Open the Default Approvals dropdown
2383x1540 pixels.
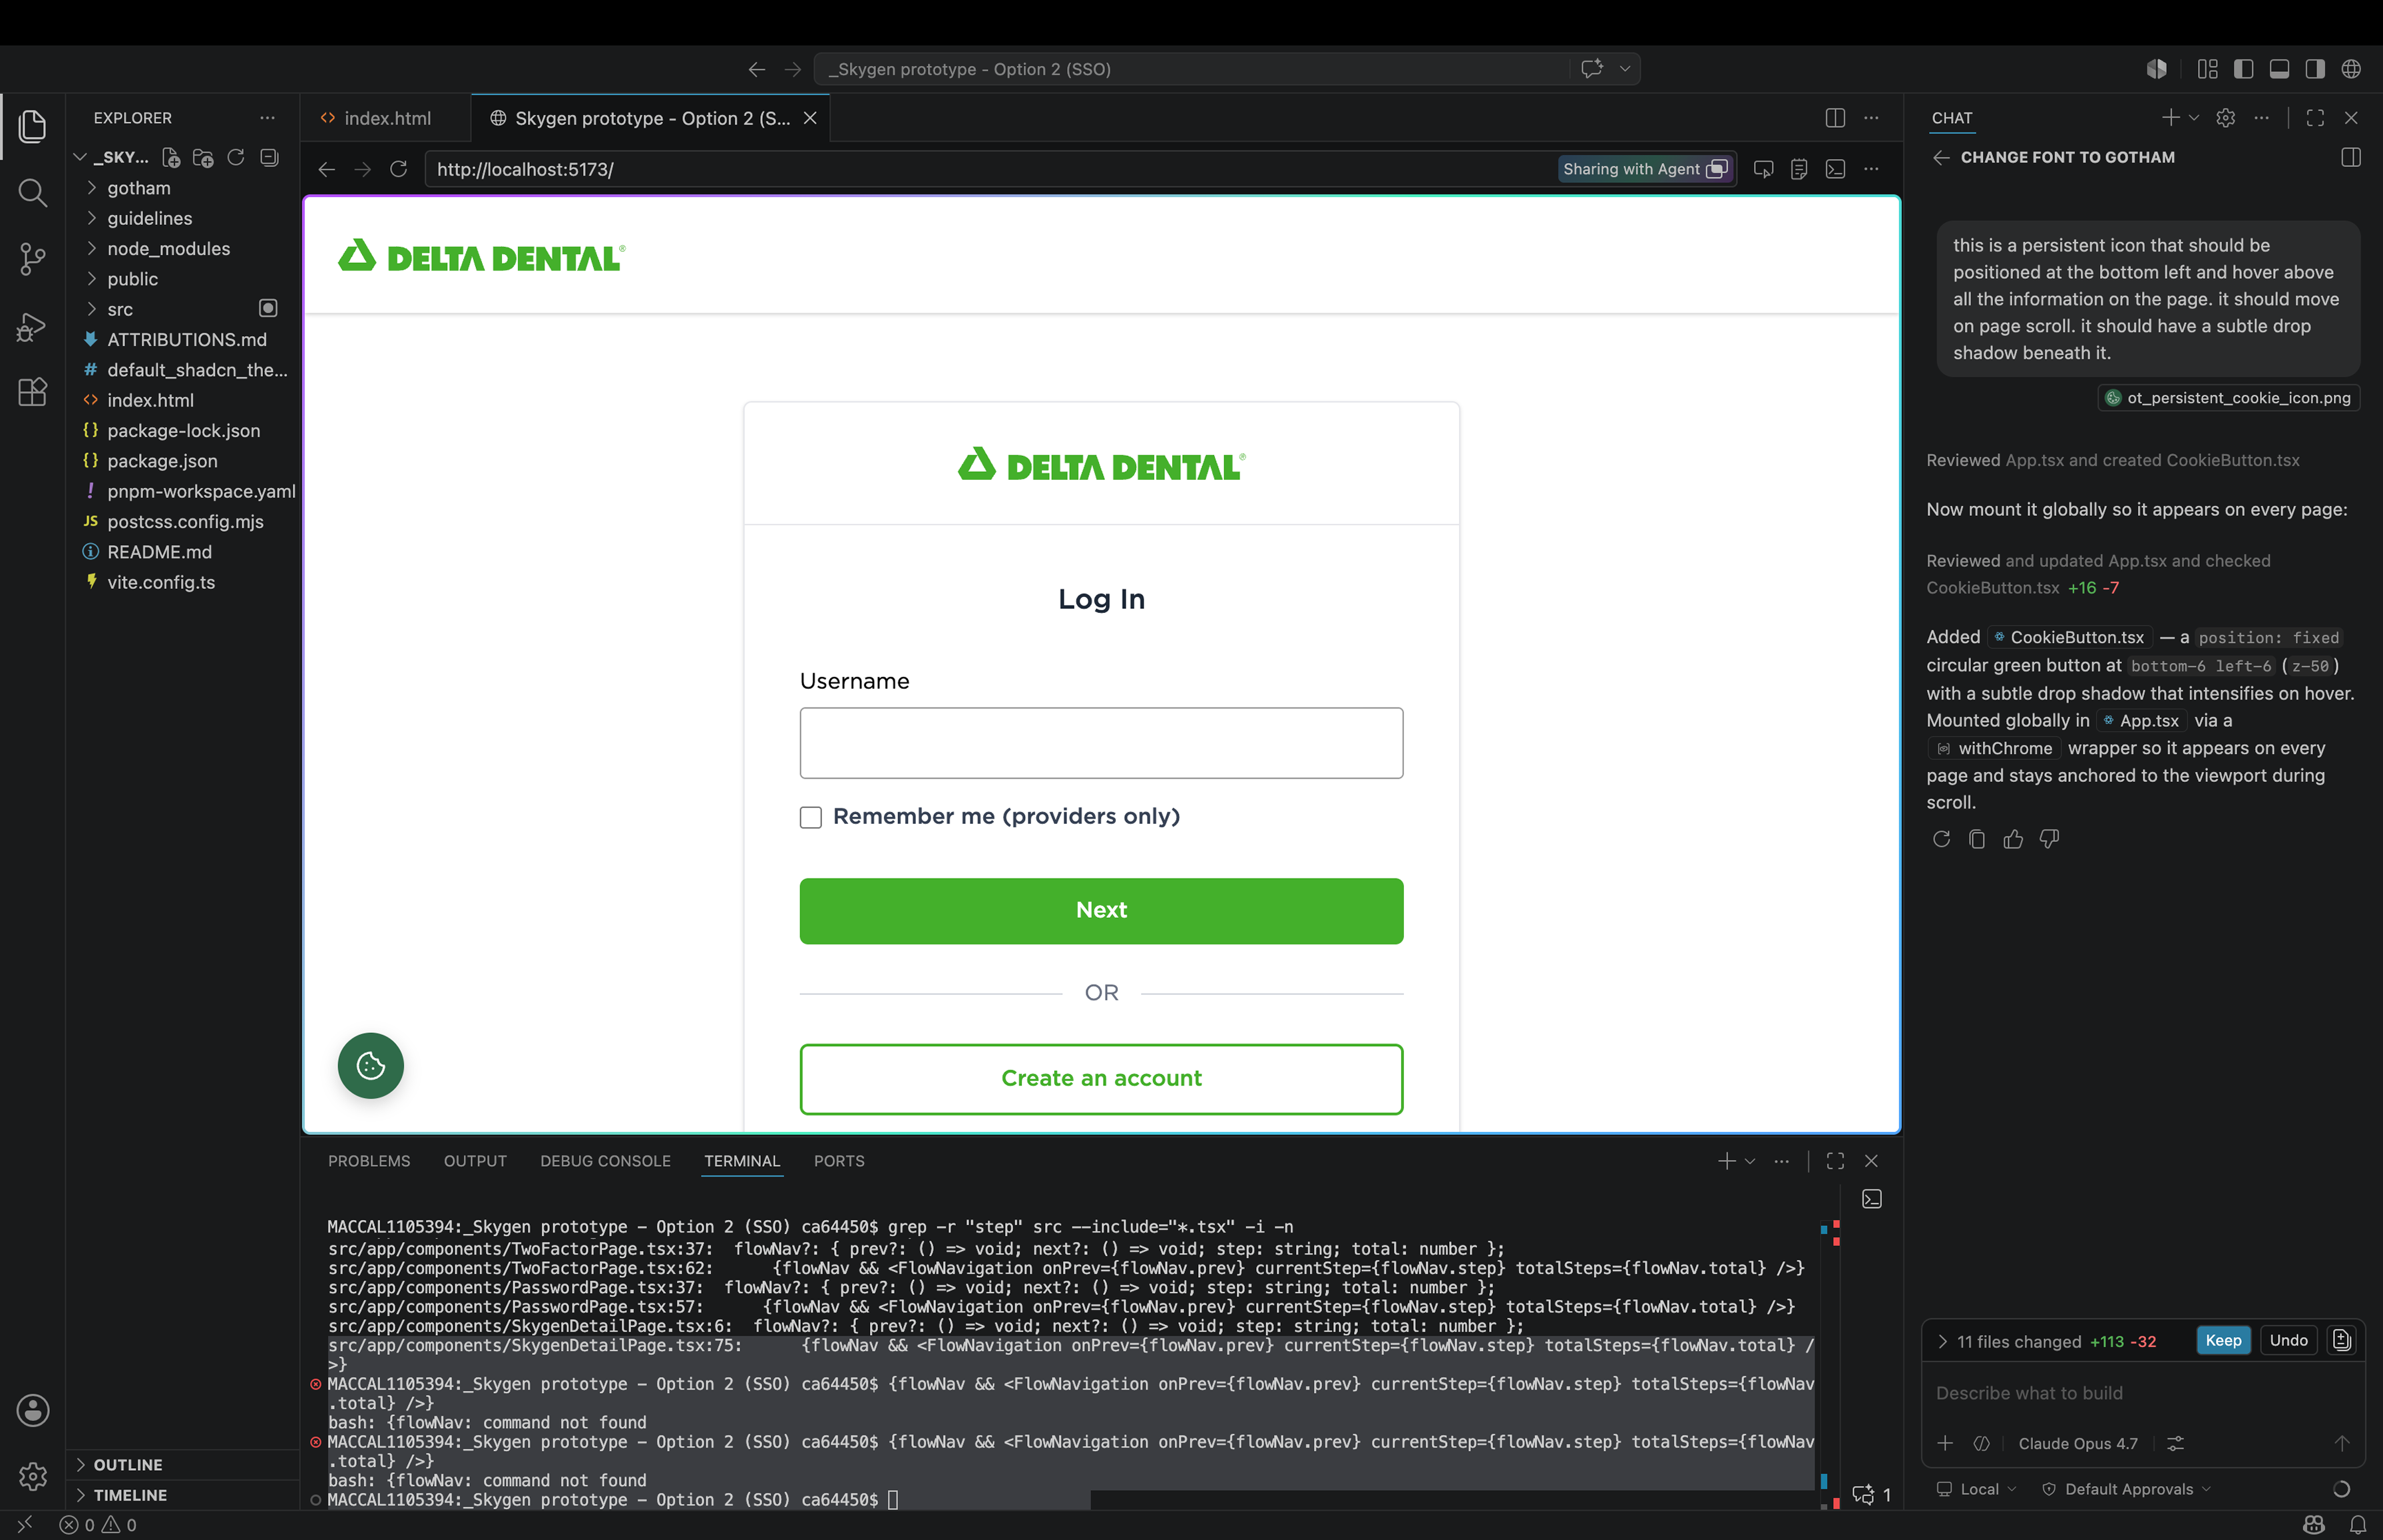tap(2127, 1489)
